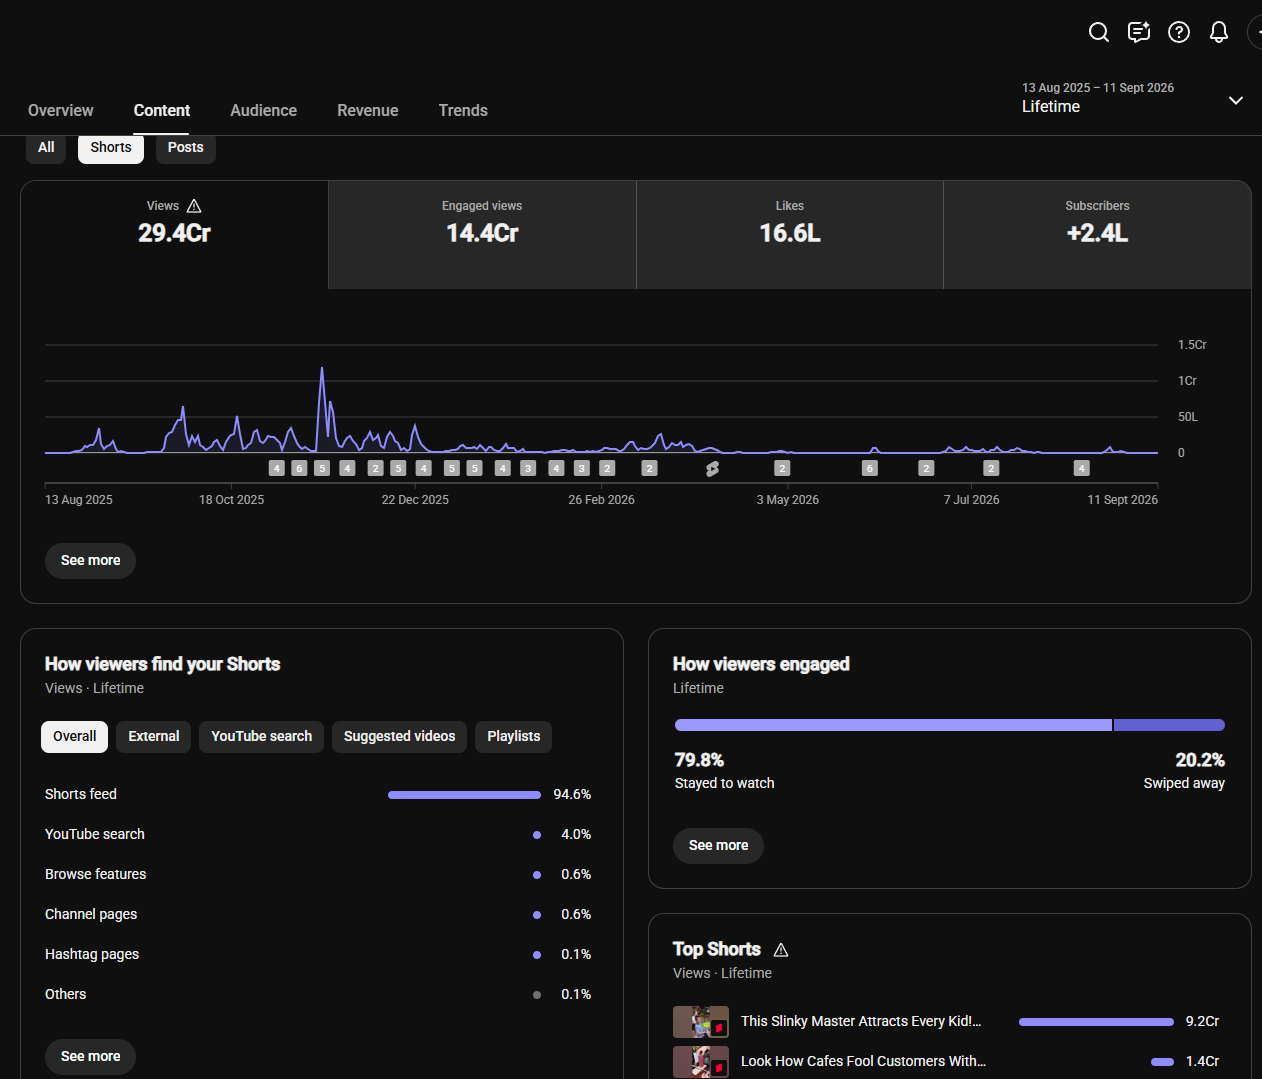The image size is (1262, 1079).
Task: Click See more under the views chart
Action: coord(90,560)
